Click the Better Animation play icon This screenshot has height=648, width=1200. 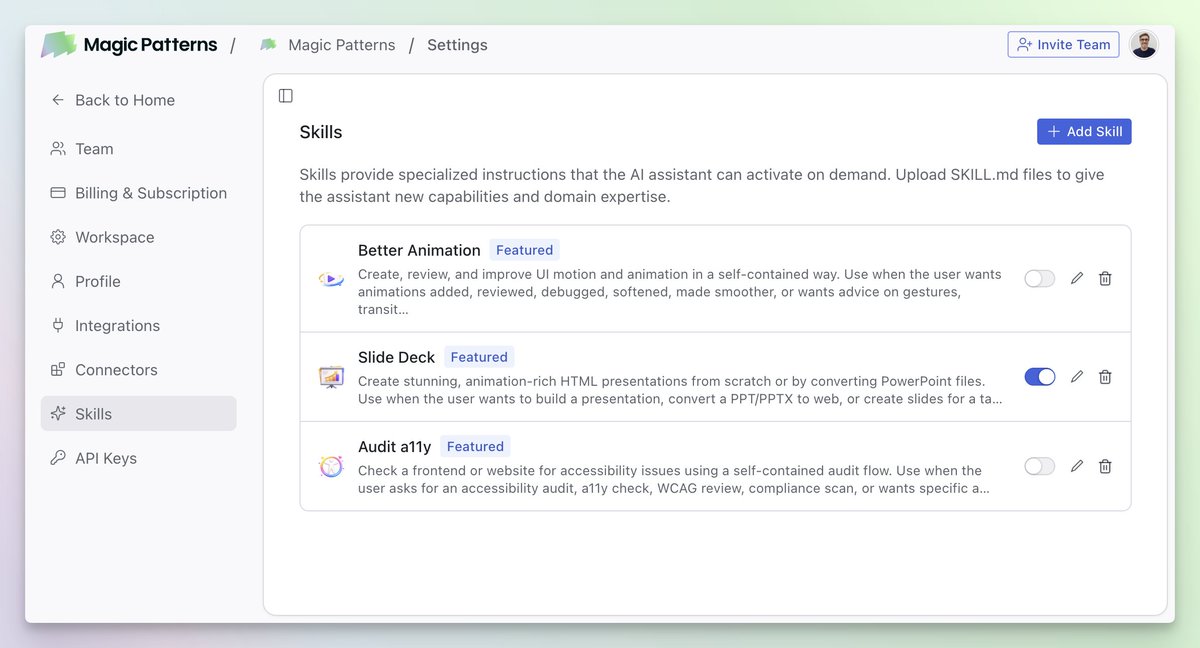(x=331, y=280)
